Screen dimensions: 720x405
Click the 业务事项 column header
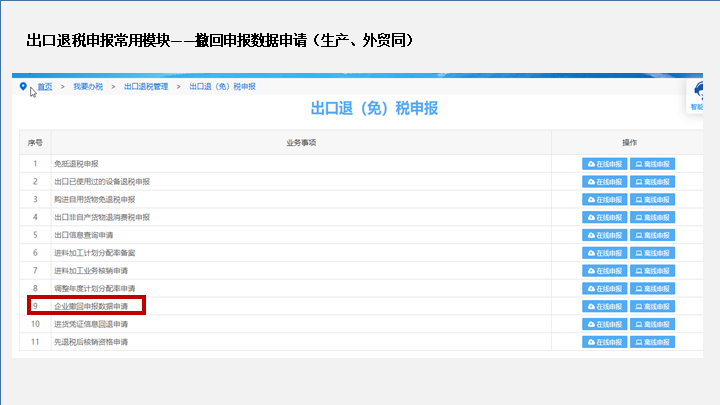tap(301, 143)
